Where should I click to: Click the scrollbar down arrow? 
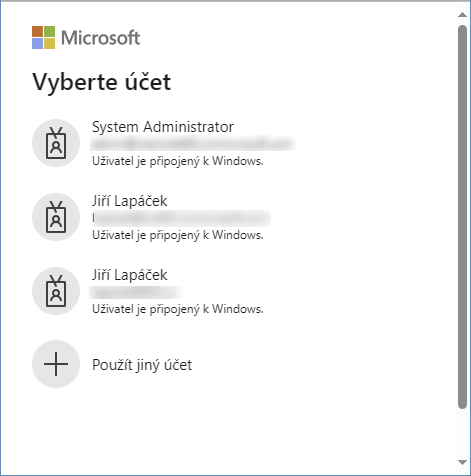click(x=462, y=462)
